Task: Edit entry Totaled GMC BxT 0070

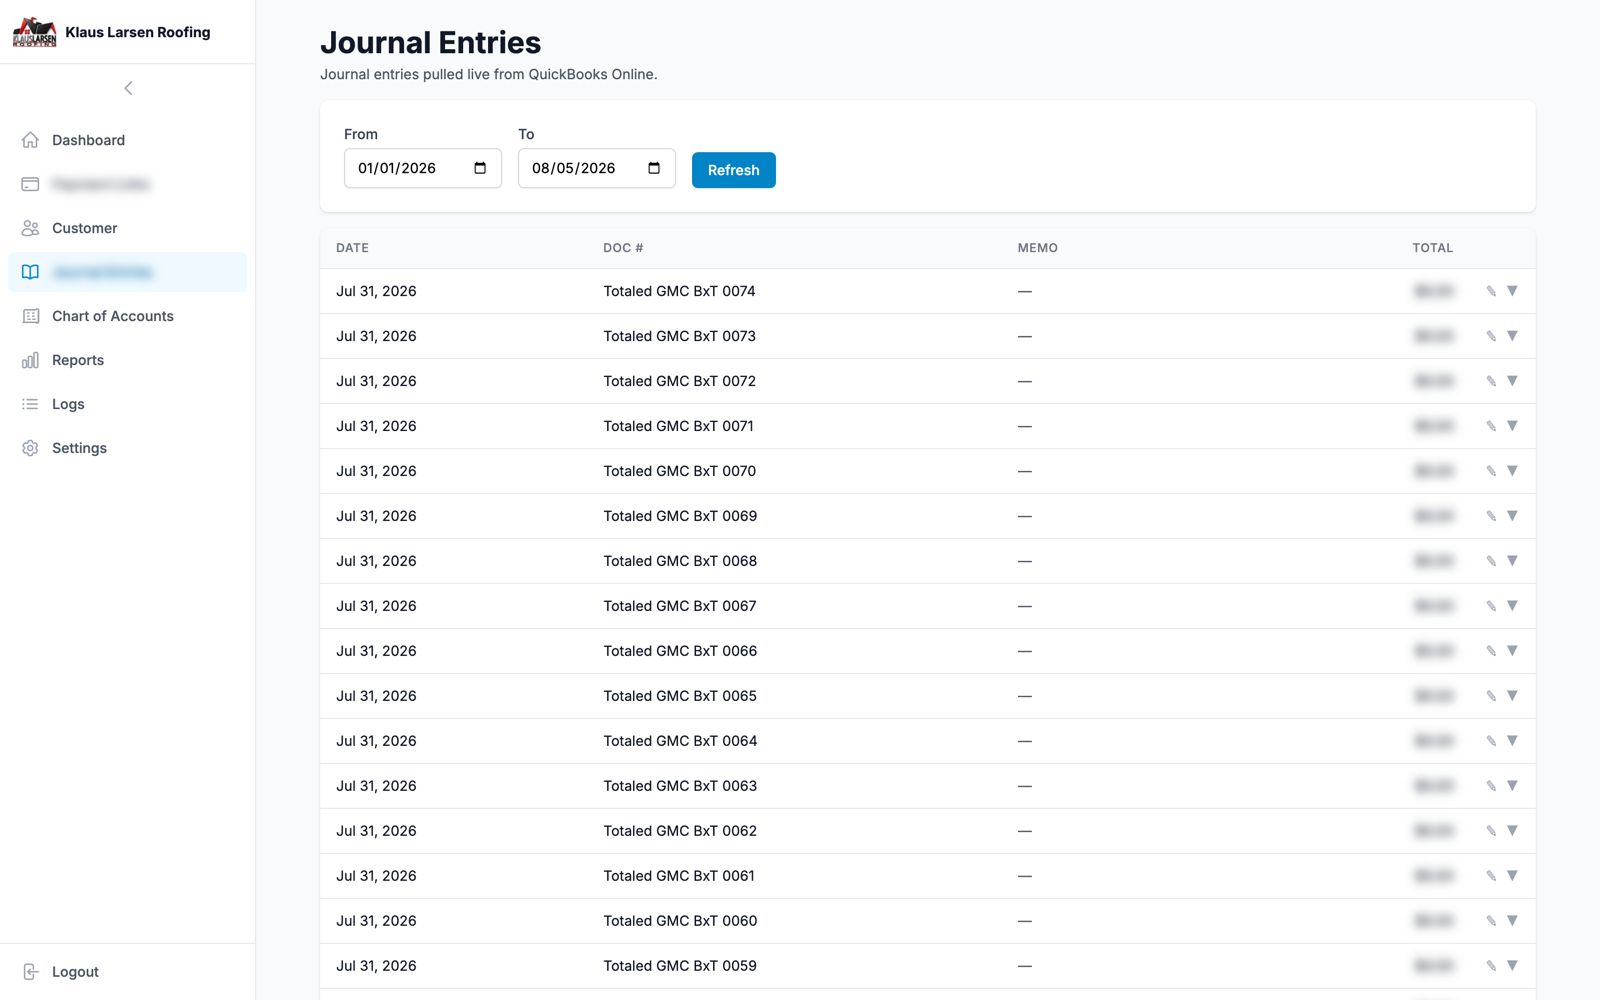Action: (x=1491, y=471)
